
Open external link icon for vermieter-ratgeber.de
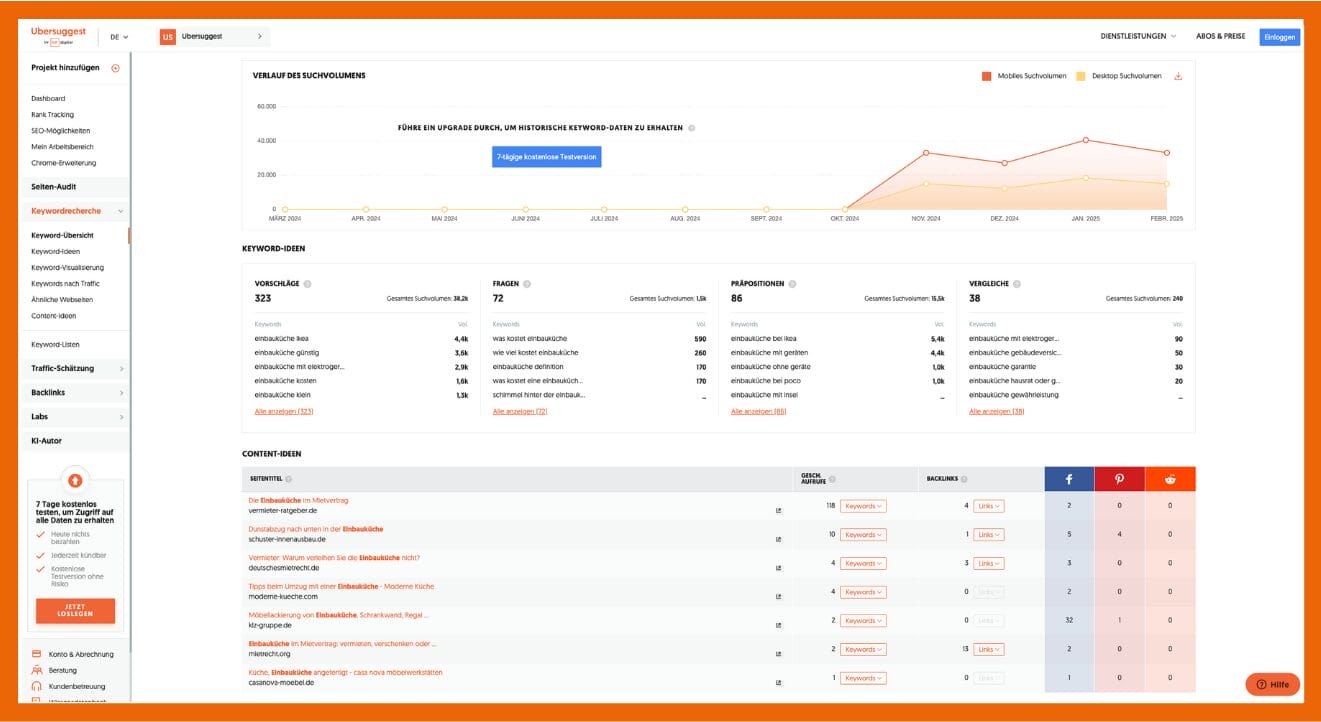(778, 510)
